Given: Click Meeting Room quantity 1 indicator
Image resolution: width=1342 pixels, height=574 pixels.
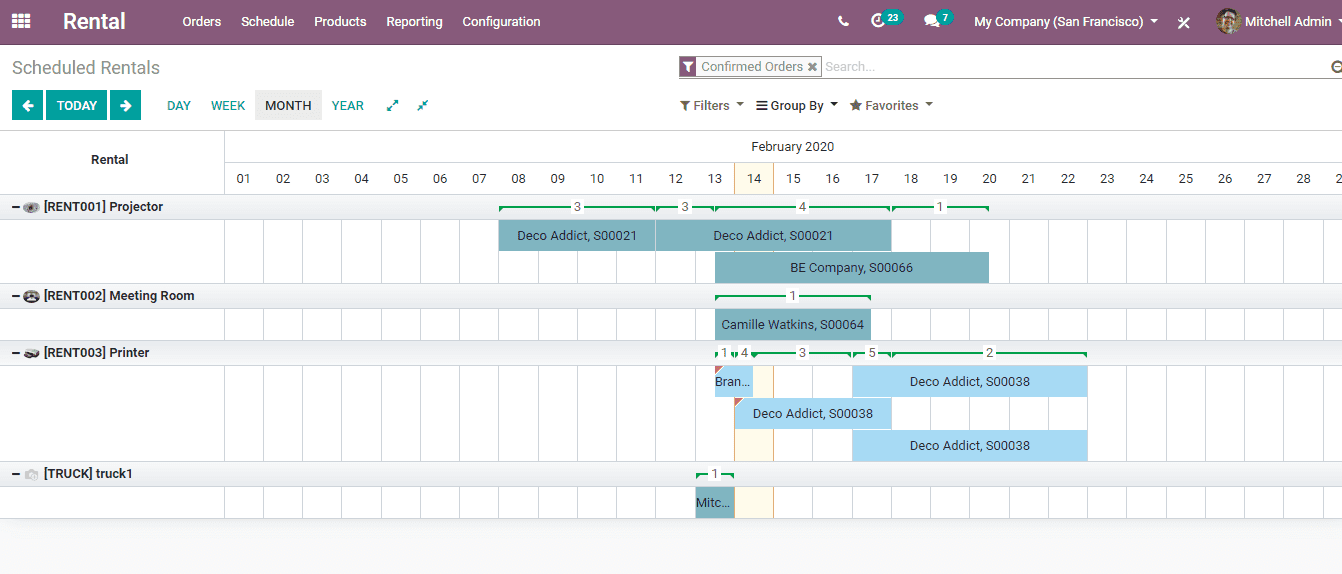Looking at the screenshot, I should pyautogui.click(x=793, y=296).
